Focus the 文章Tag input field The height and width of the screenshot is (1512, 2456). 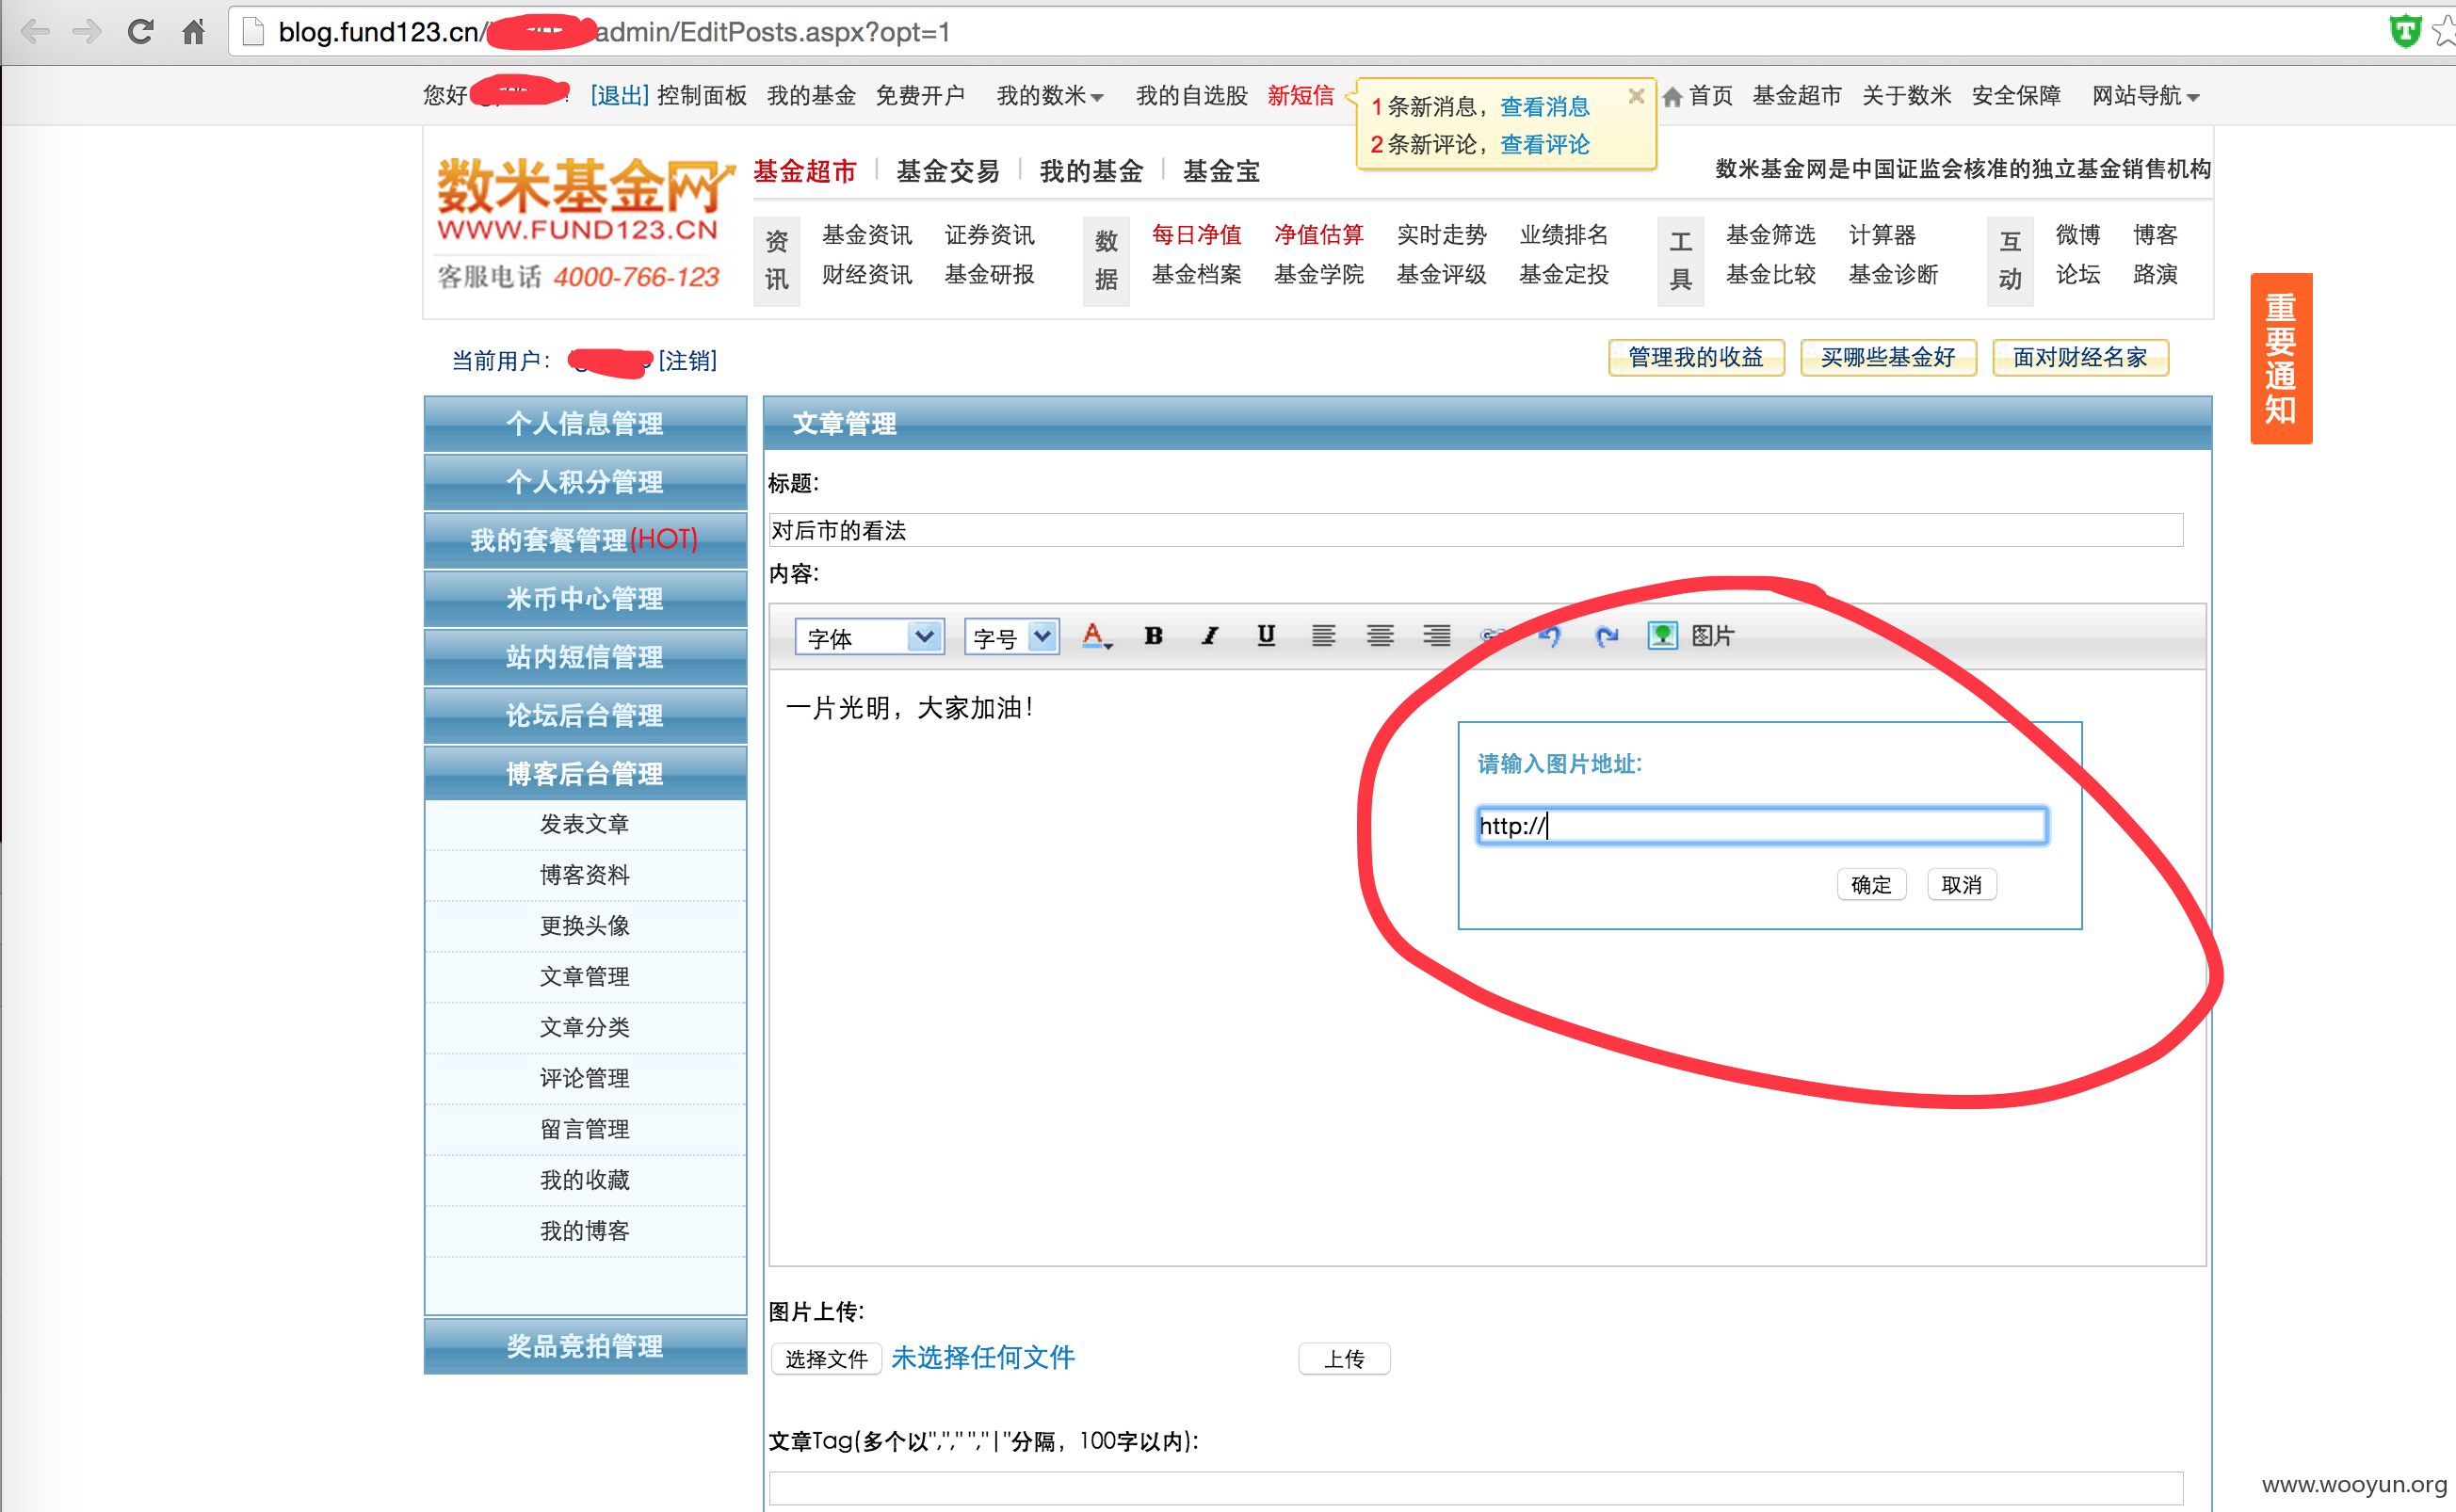click(x=1476, y=1488)
